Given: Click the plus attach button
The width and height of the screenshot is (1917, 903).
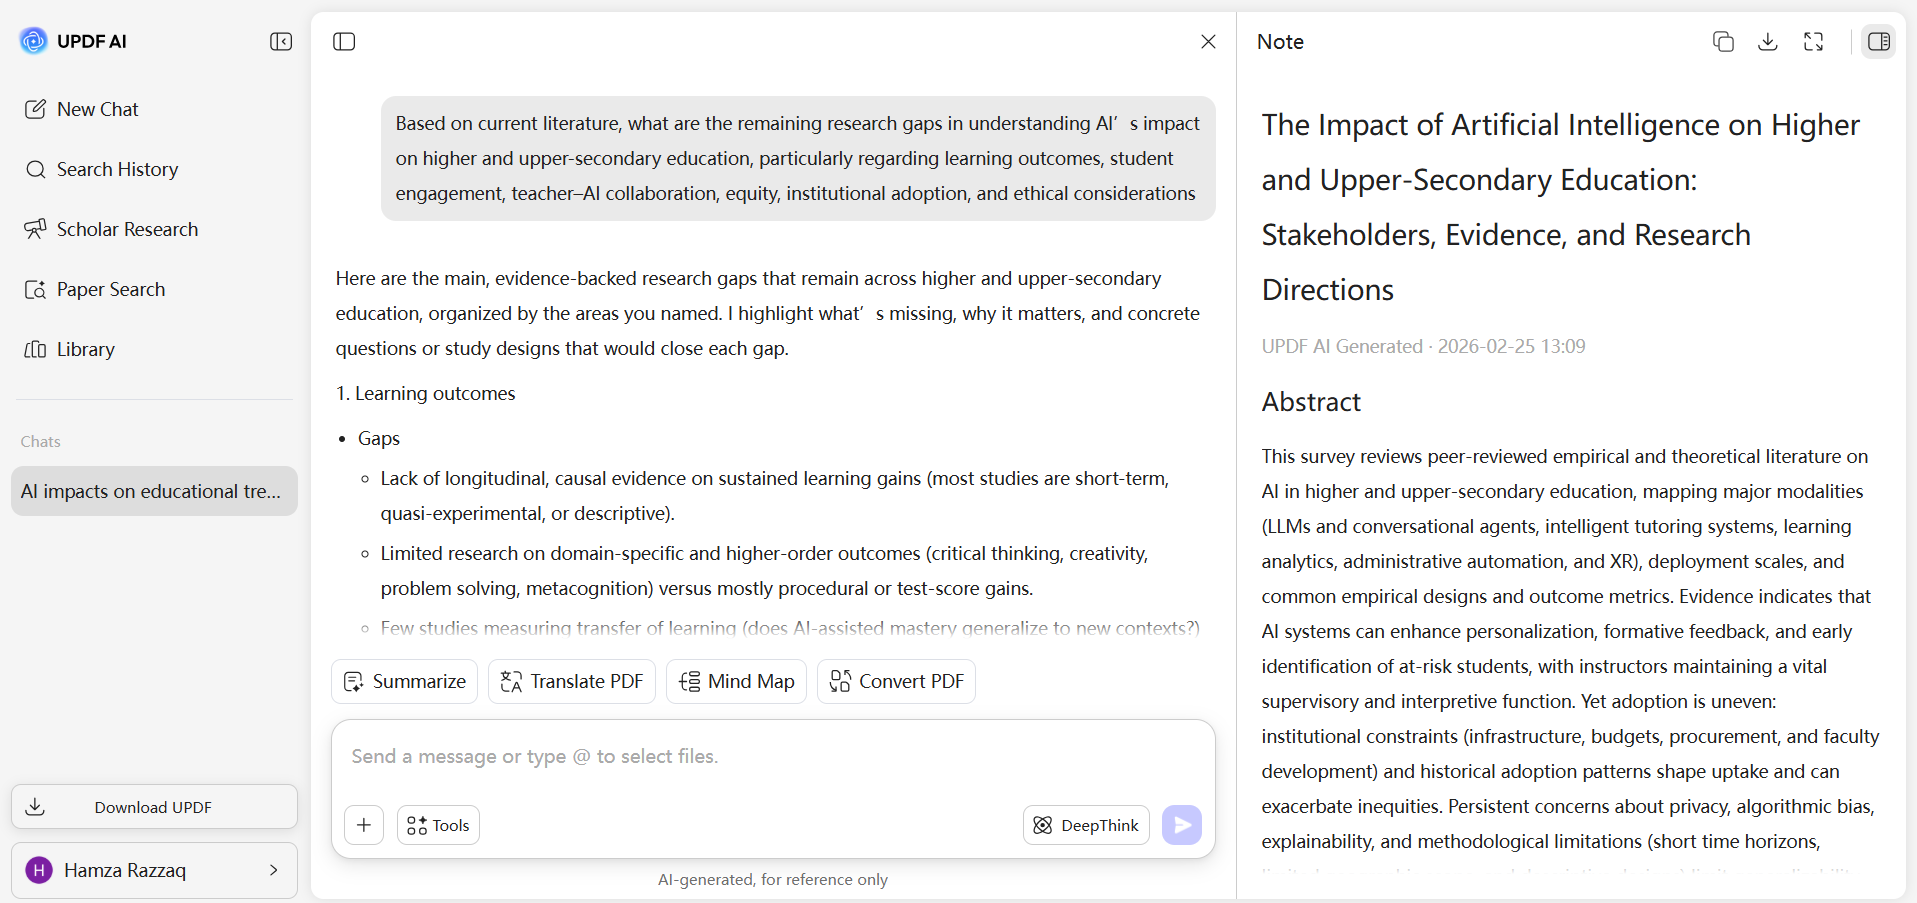Looking at the screenshot, I should click(x=364, y=825).
